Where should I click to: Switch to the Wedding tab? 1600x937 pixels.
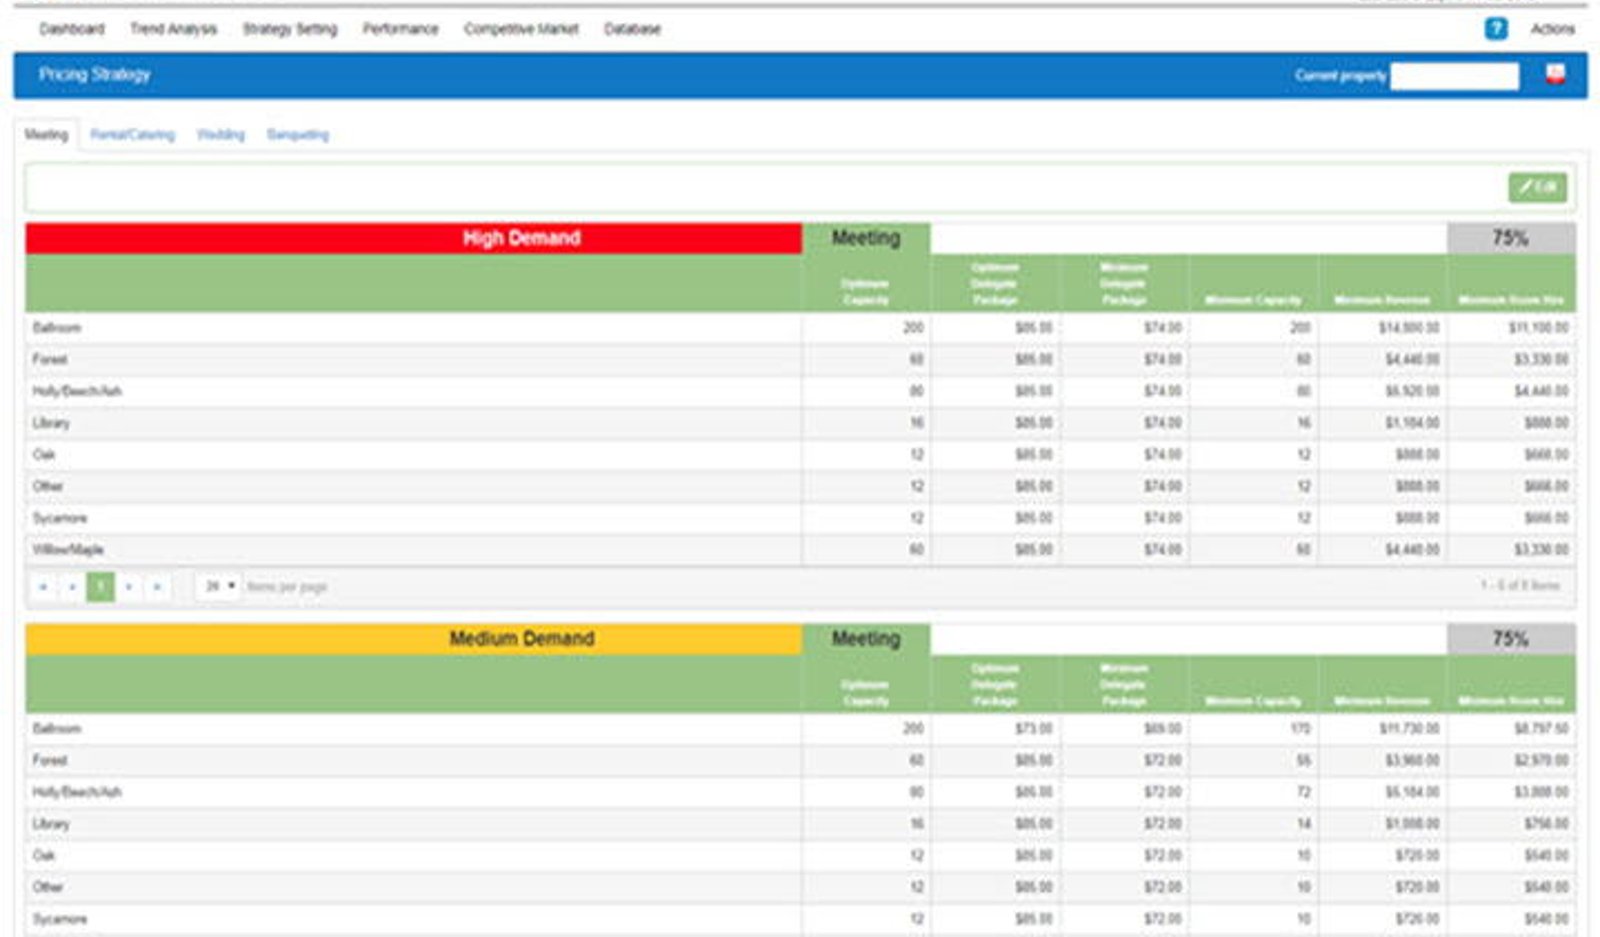point(220,135)
